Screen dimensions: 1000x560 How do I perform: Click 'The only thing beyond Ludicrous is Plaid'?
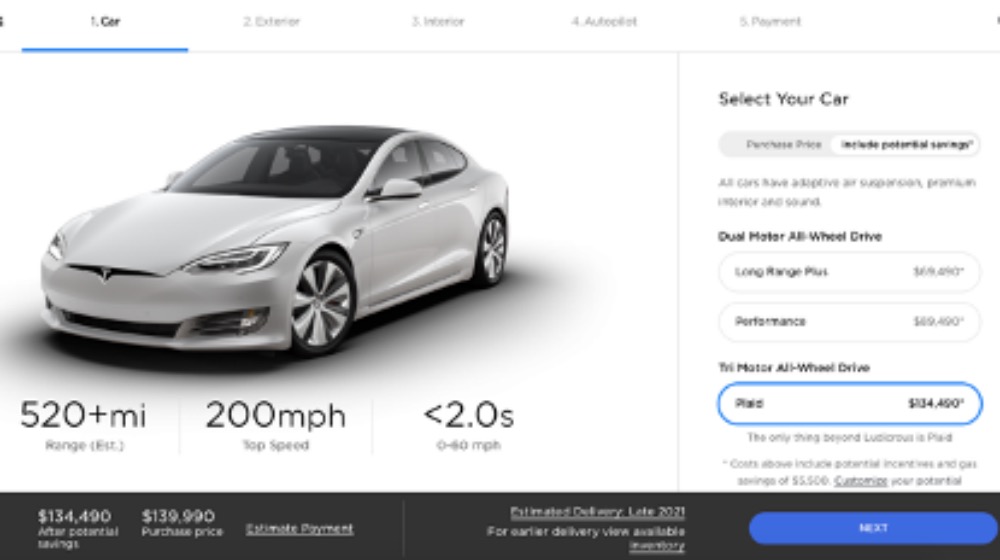(x=849, y=438)
